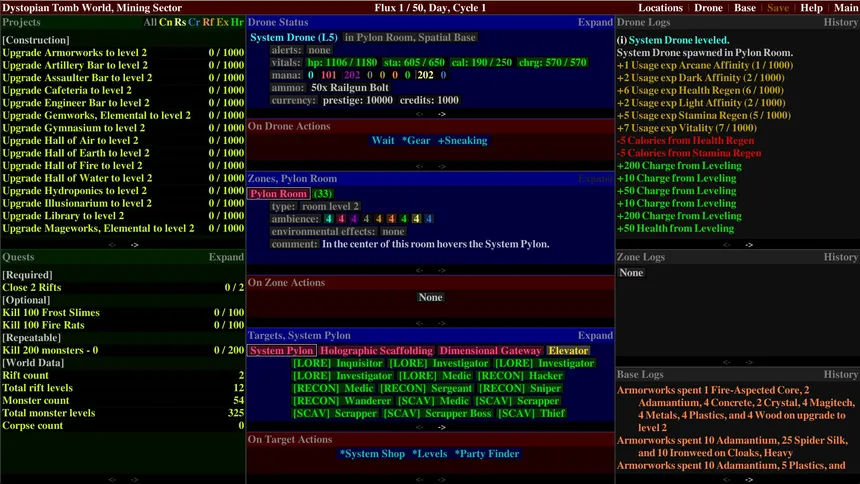Go to next page of Projects list
The height and width of the screenshot is (484, 860).
[x=135, y=245]
